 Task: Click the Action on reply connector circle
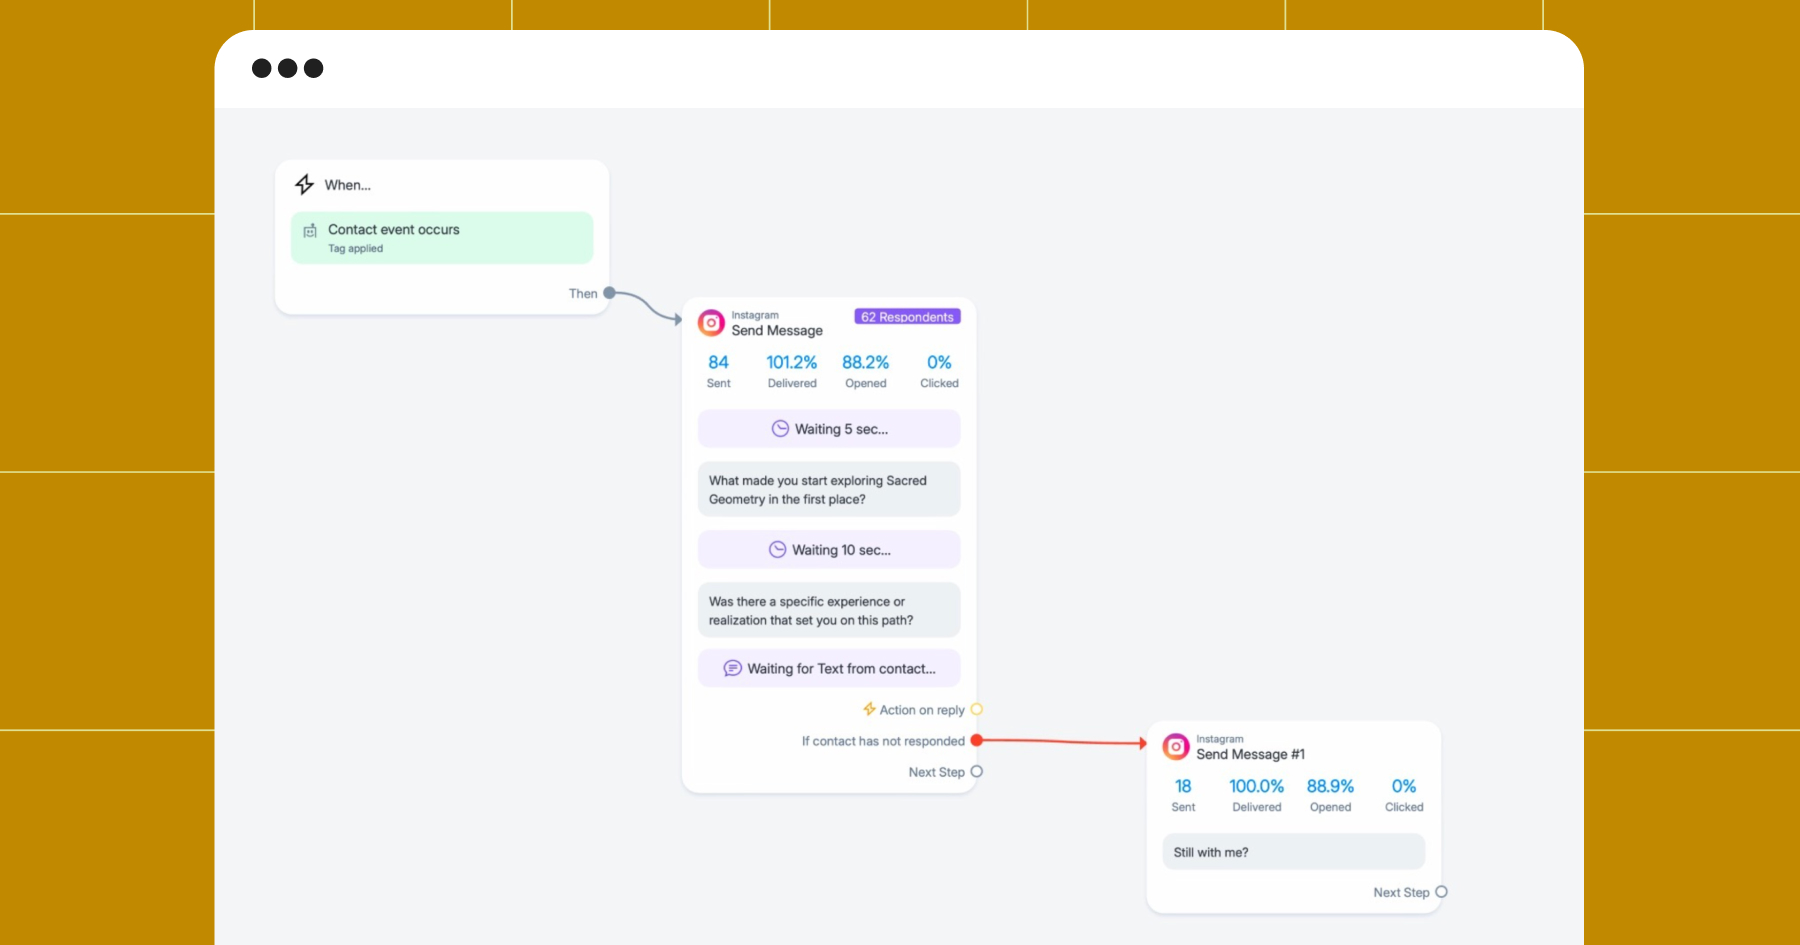tap(977, 709)
